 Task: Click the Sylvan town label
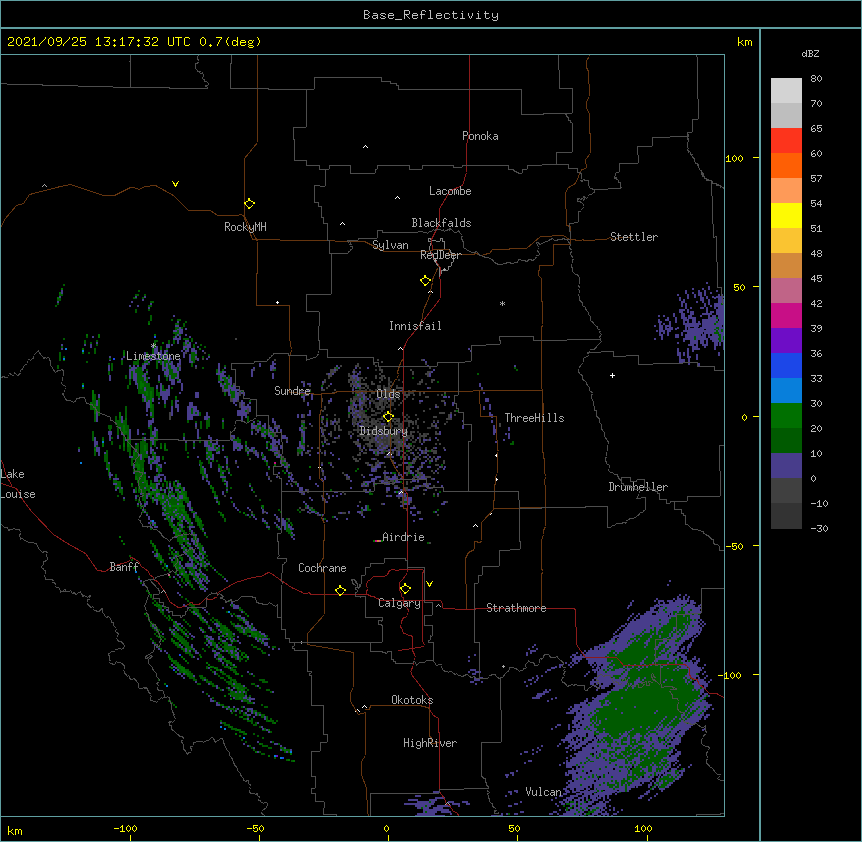tap(390, 245)
